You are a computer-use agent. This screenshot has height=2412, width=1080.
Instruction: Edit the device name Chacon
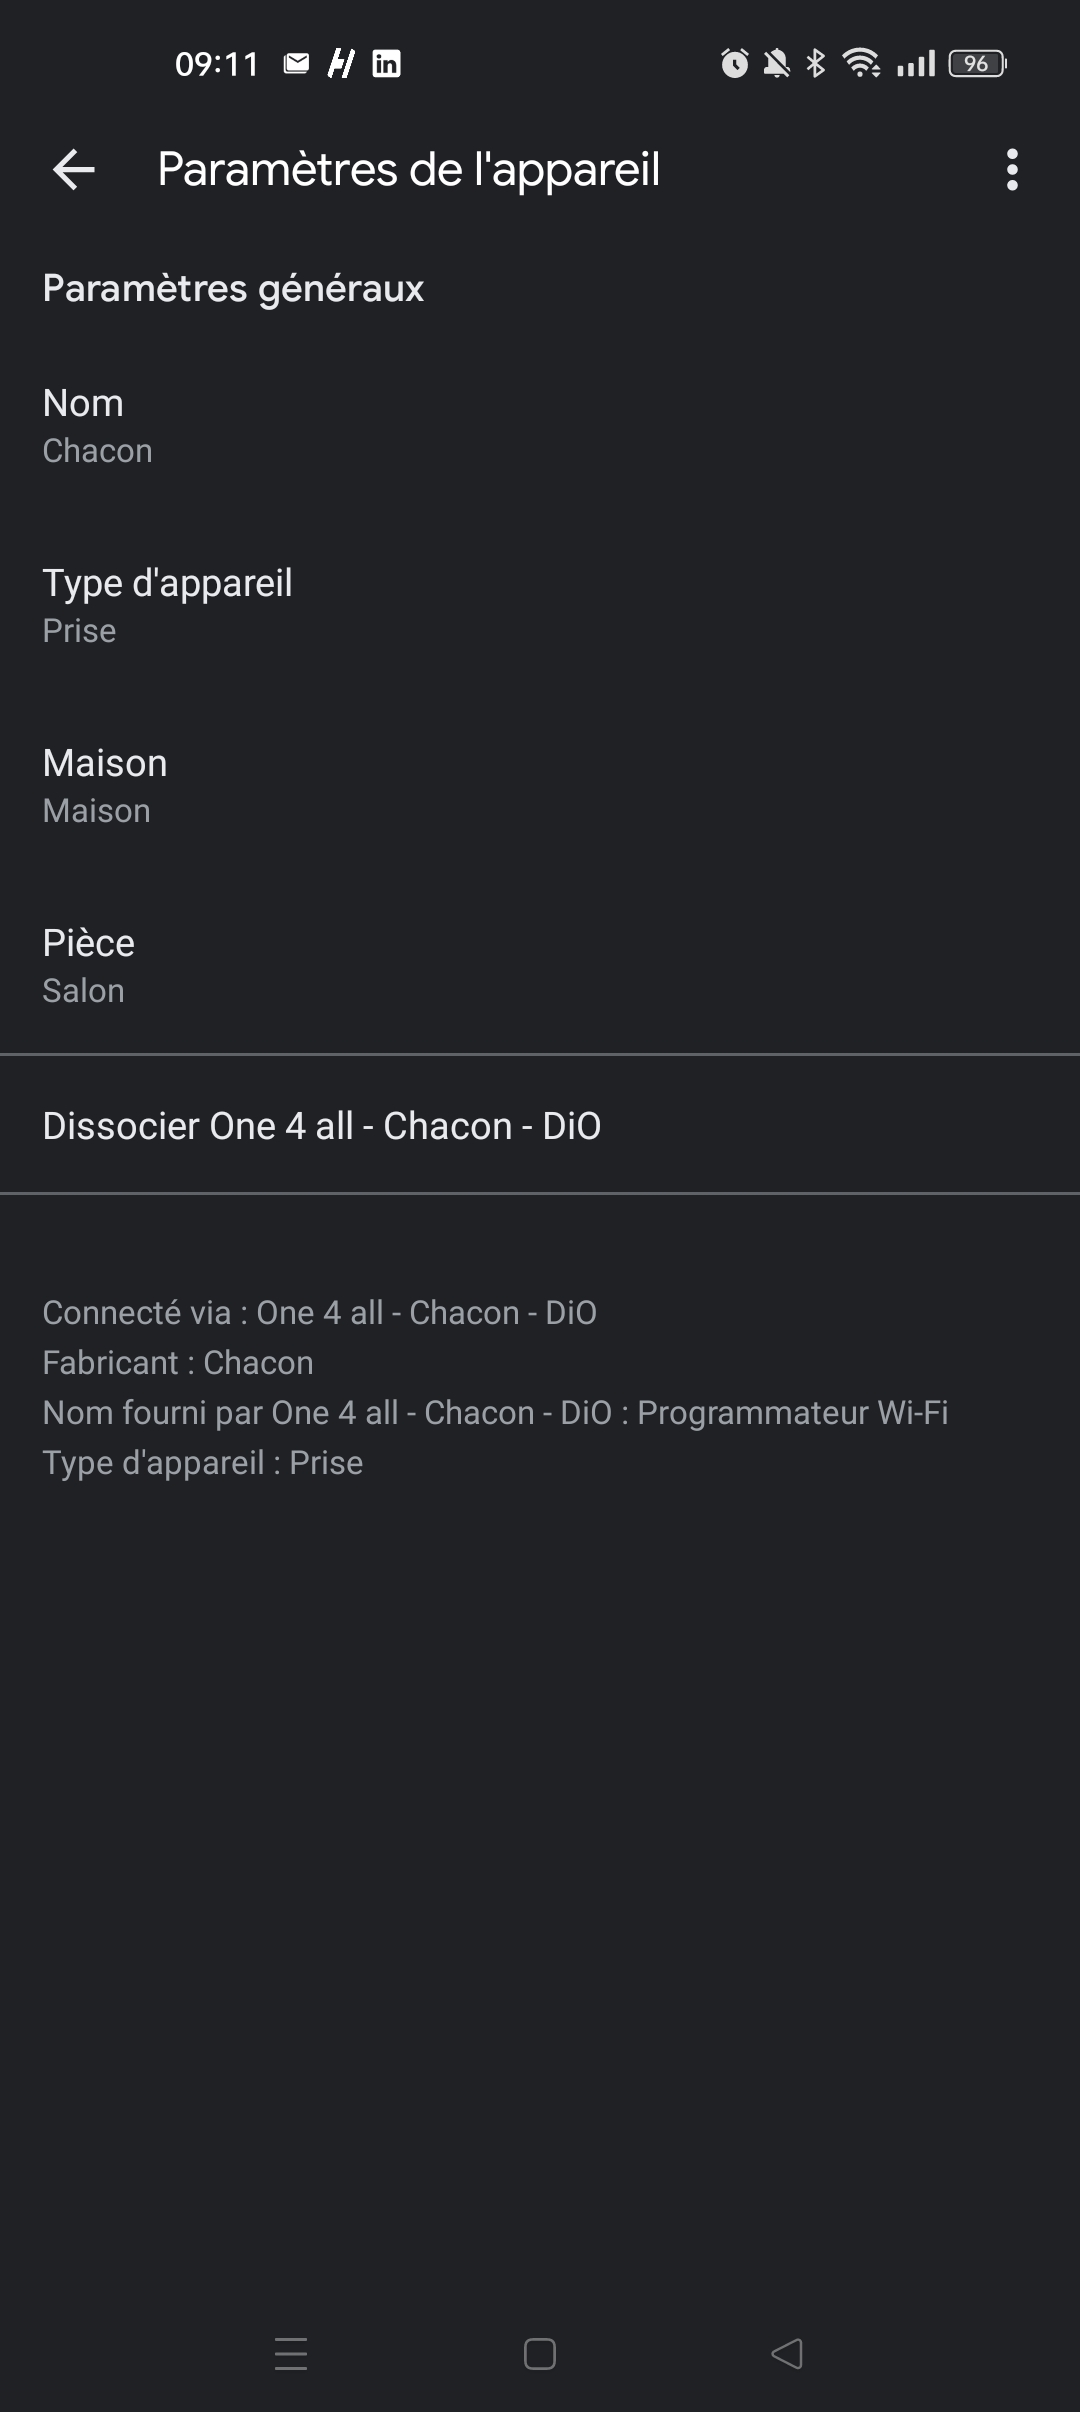click(540, 426)
